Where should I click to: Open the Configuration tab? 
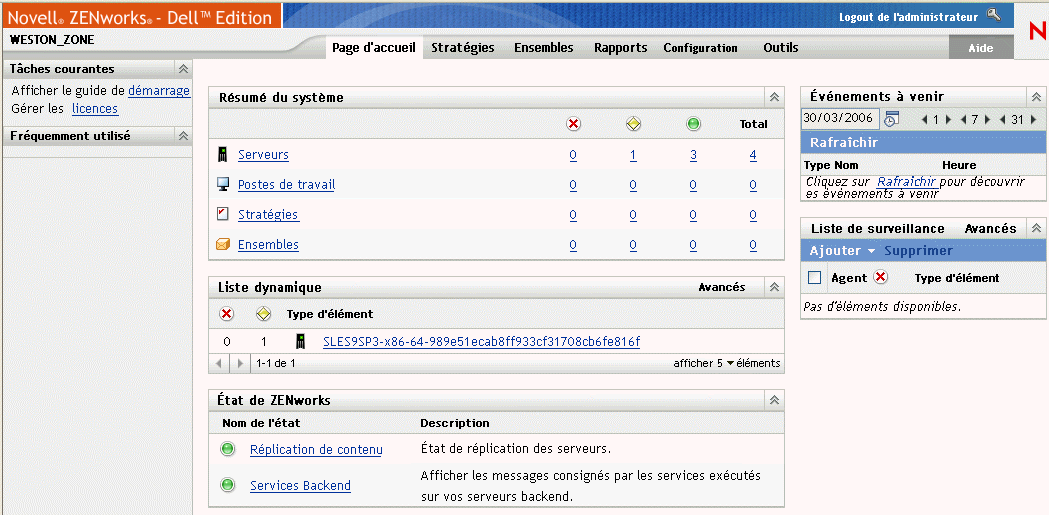click(700, 48)
